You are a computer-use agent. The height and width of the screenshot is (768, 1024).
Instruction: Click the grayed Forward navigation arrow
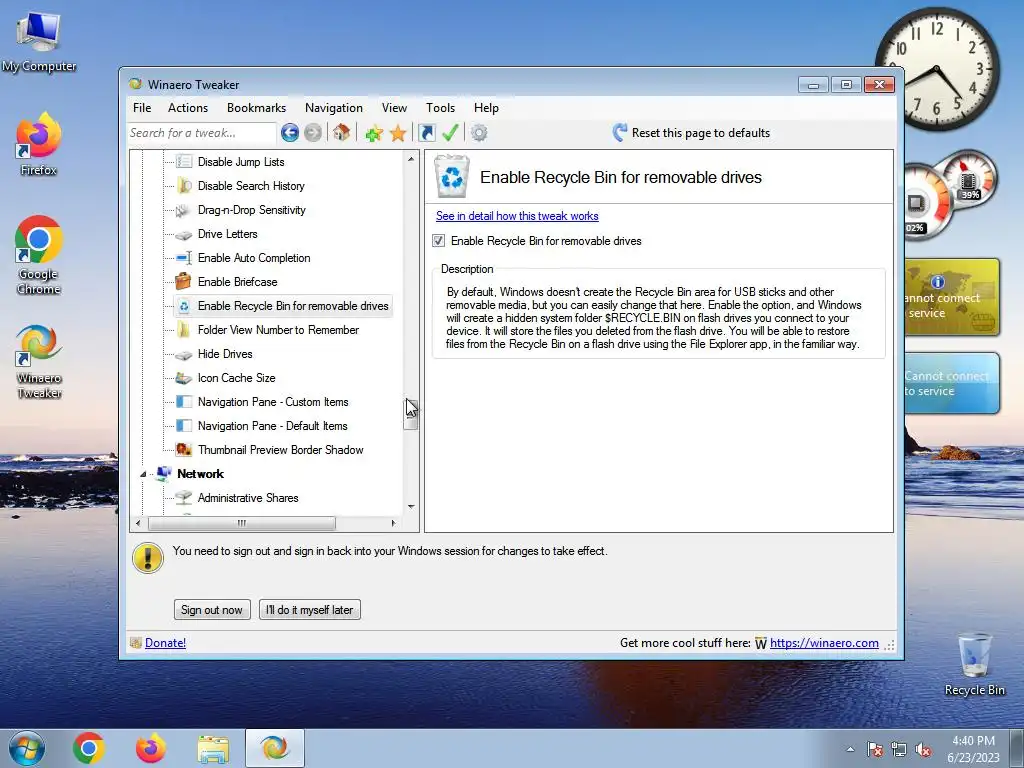click(313, 133)
